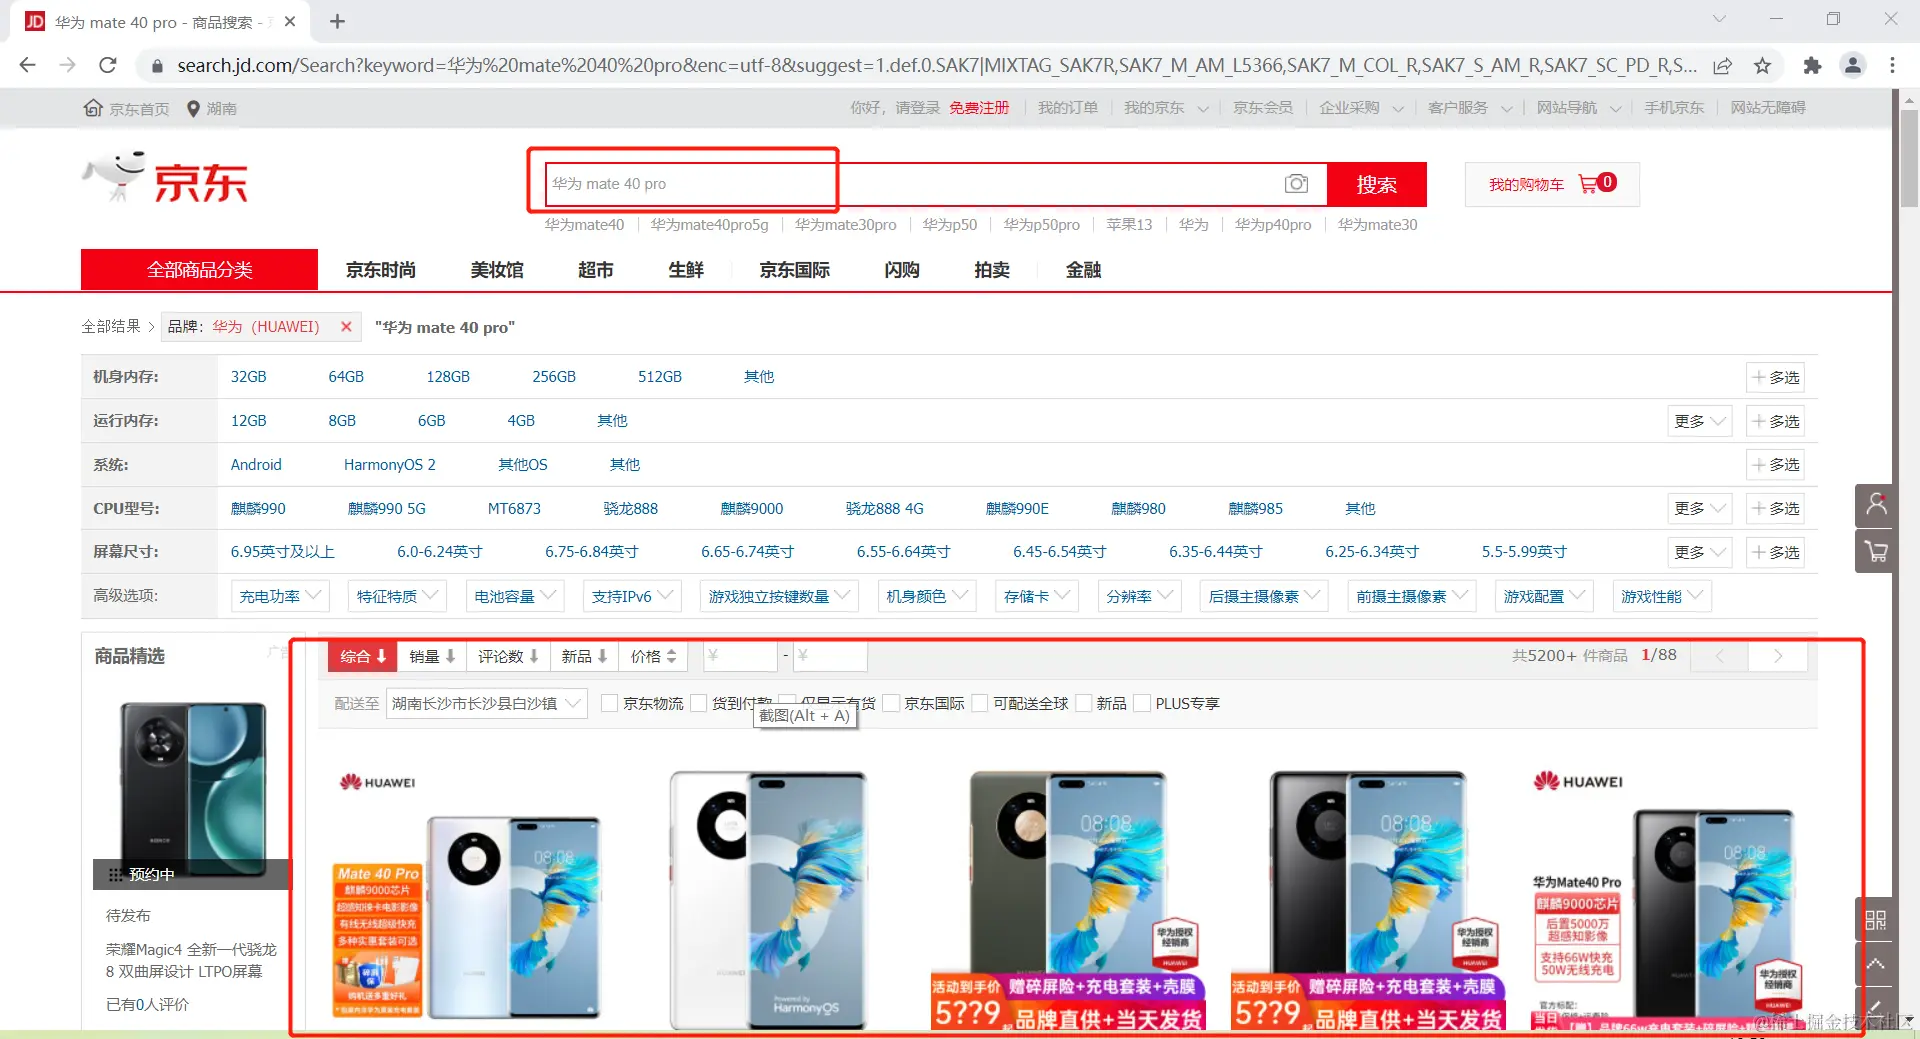Open the 京东国际 nav item

tap(794, 270)
